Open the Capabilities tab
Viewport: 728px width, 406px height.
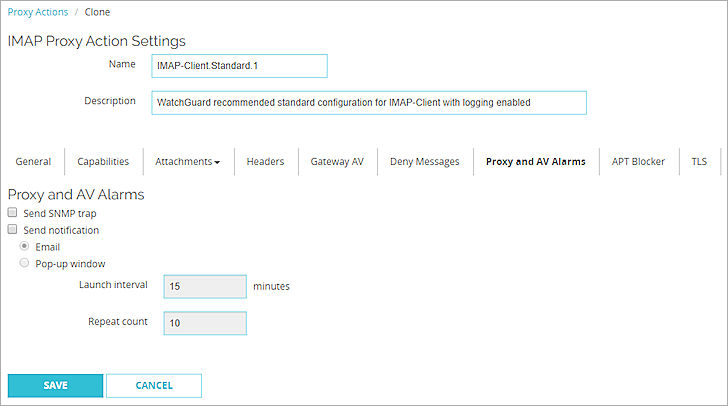(x=103, y=161)
